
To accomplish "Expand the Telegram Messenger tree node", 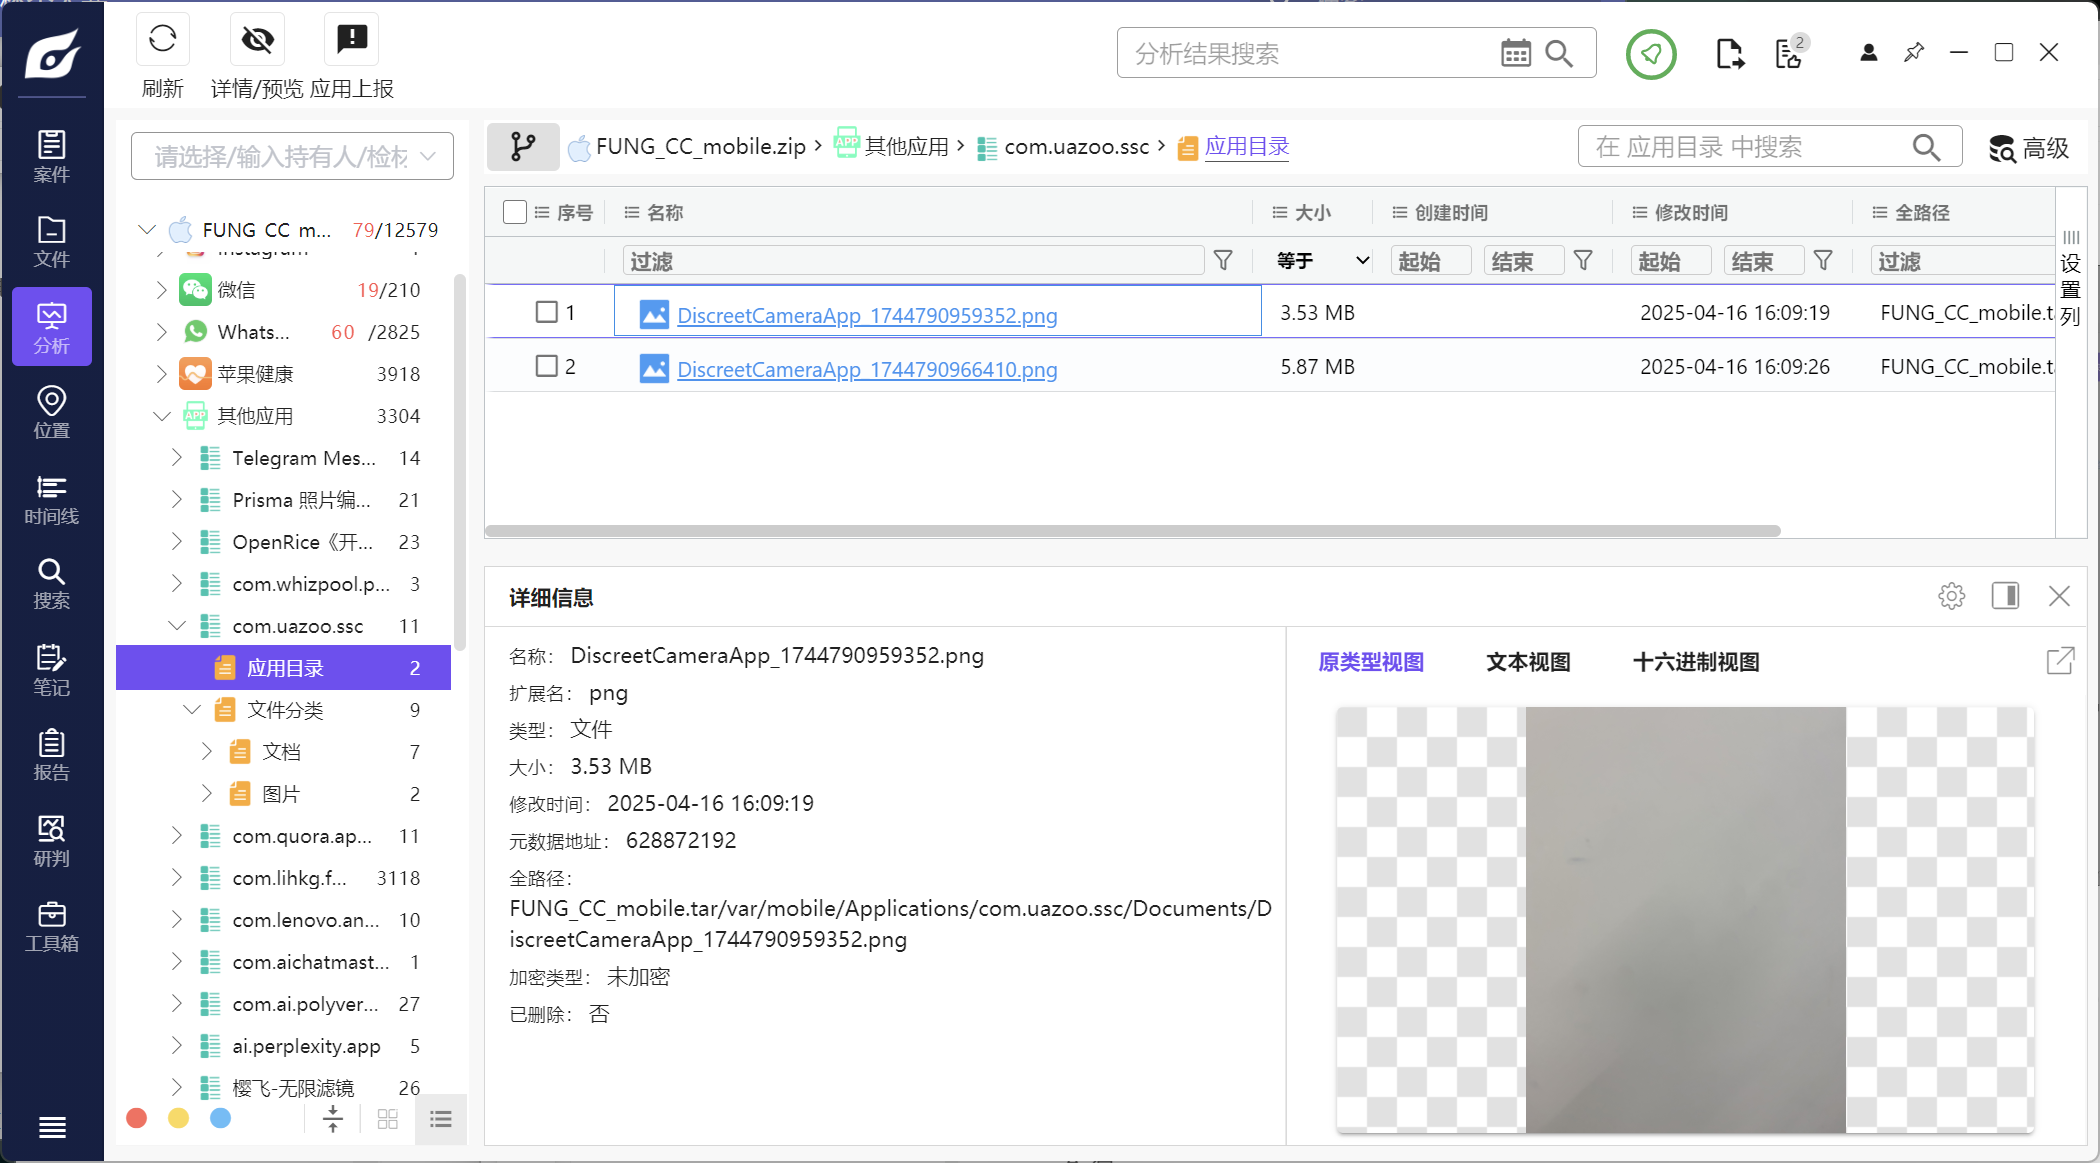I will tap(177, 458).
